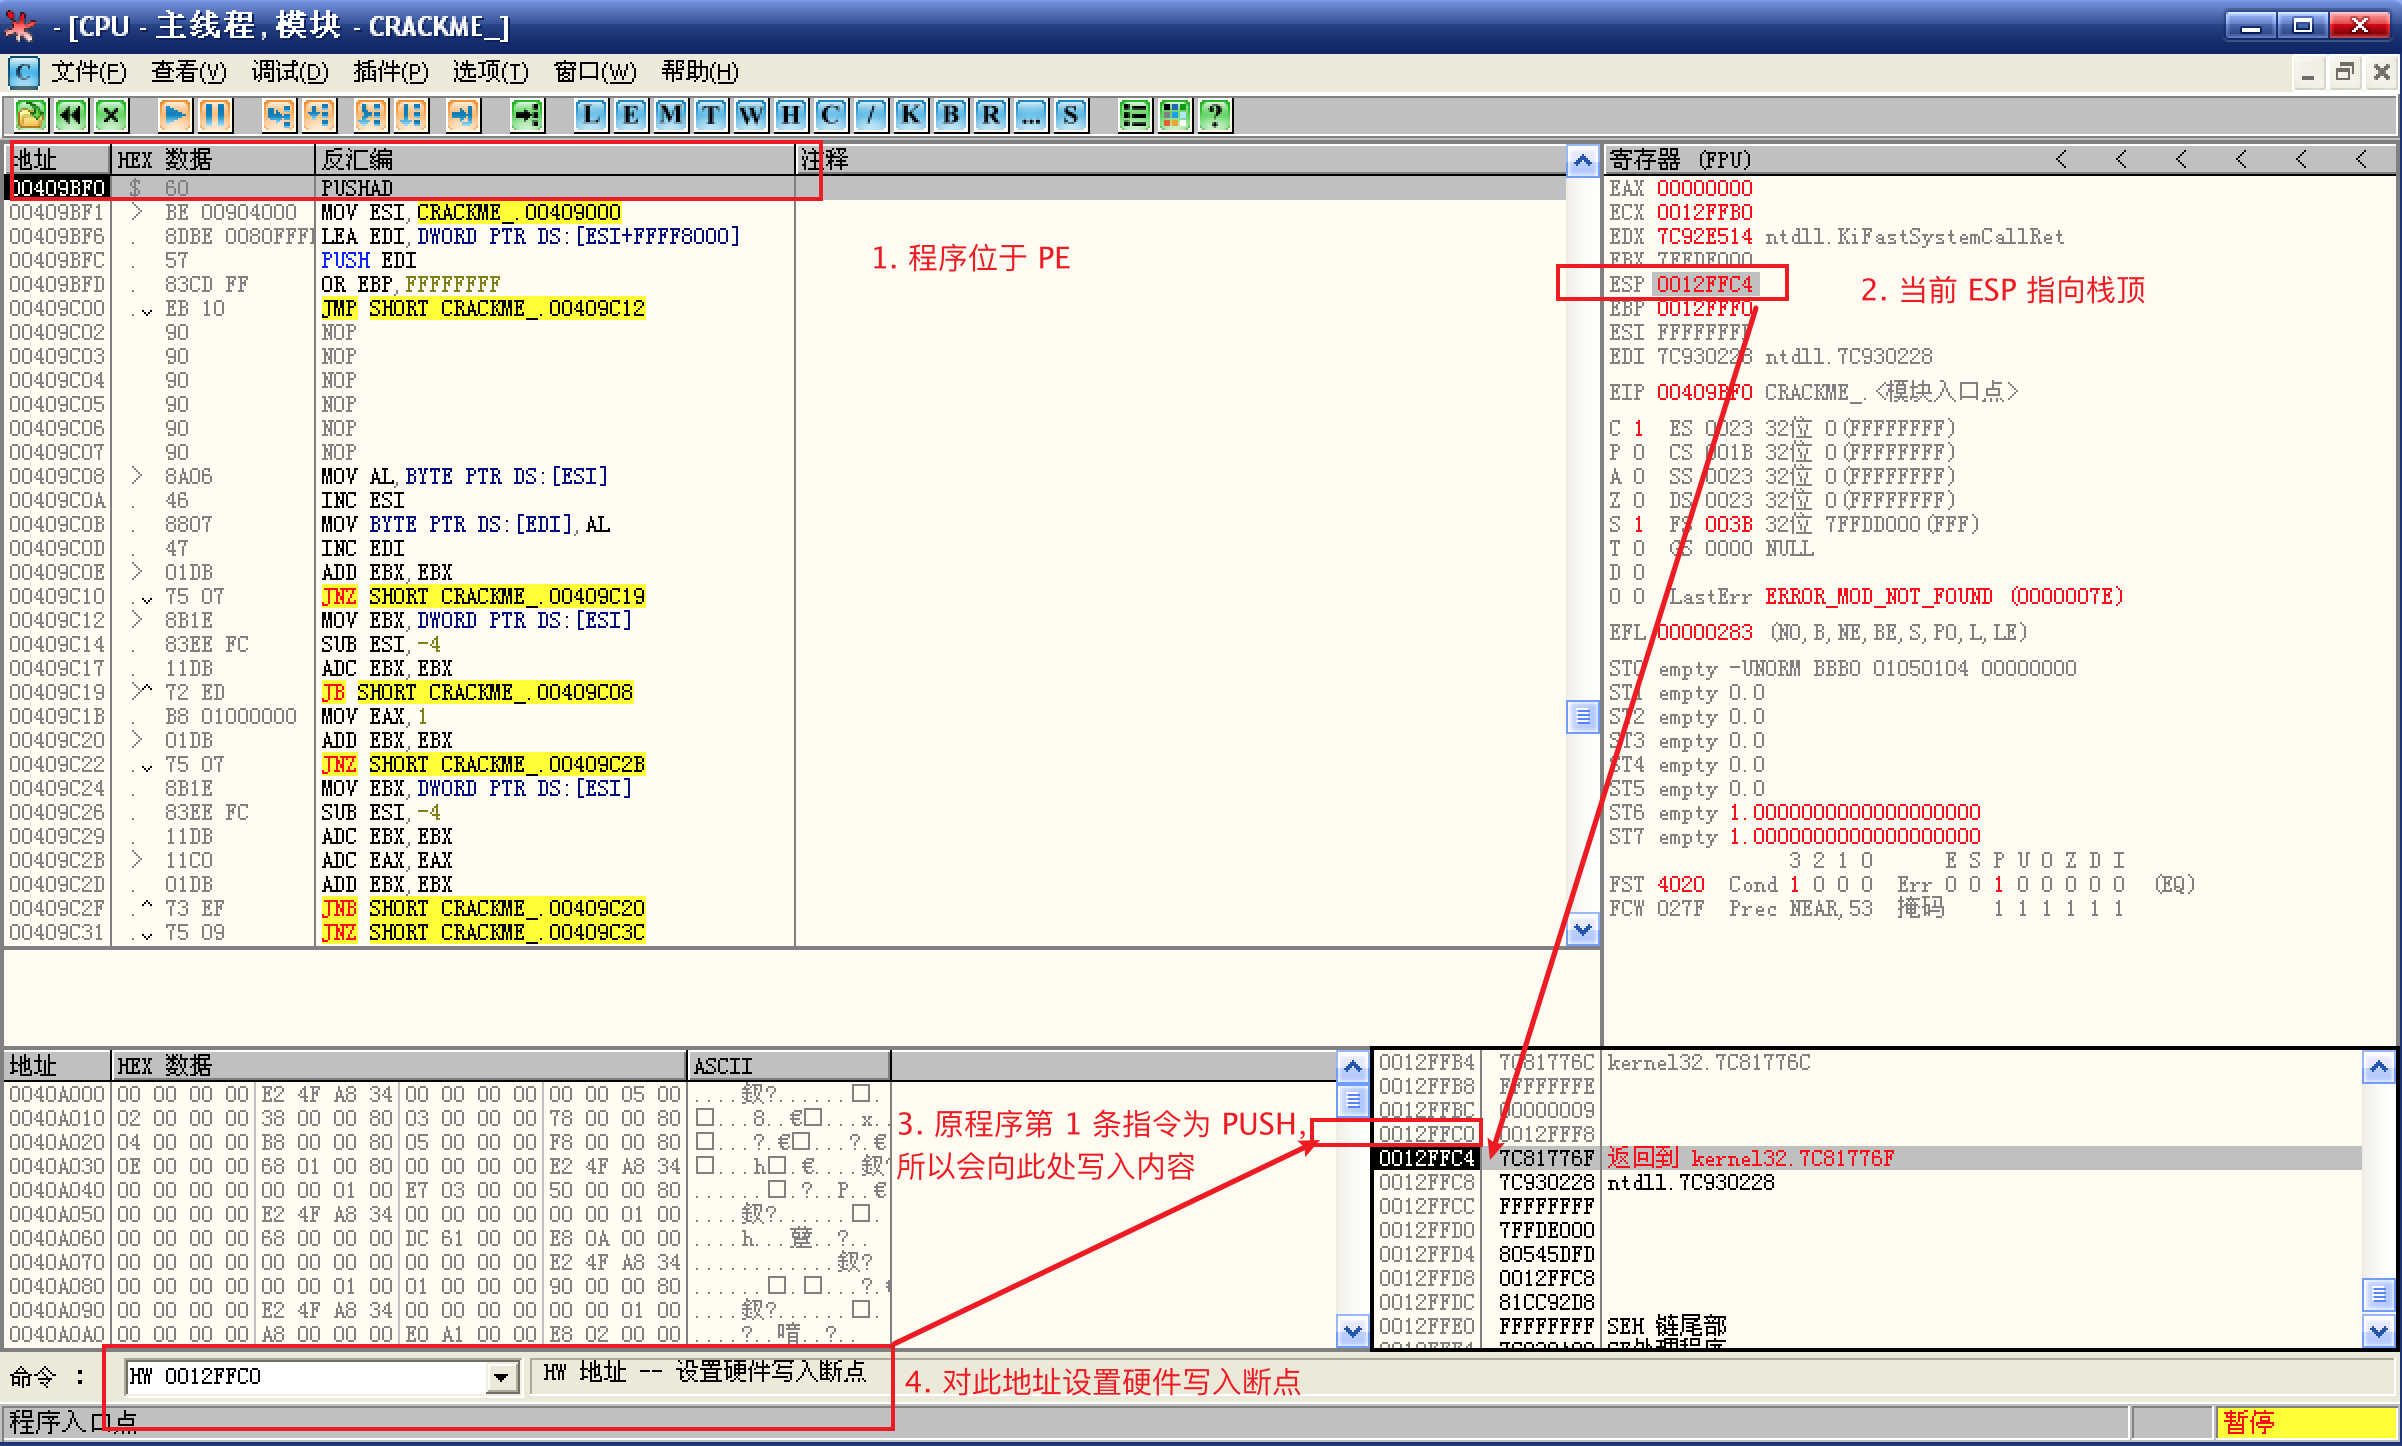
Task: Click the green Go to address icon
Action: click(x=527, y=115)
